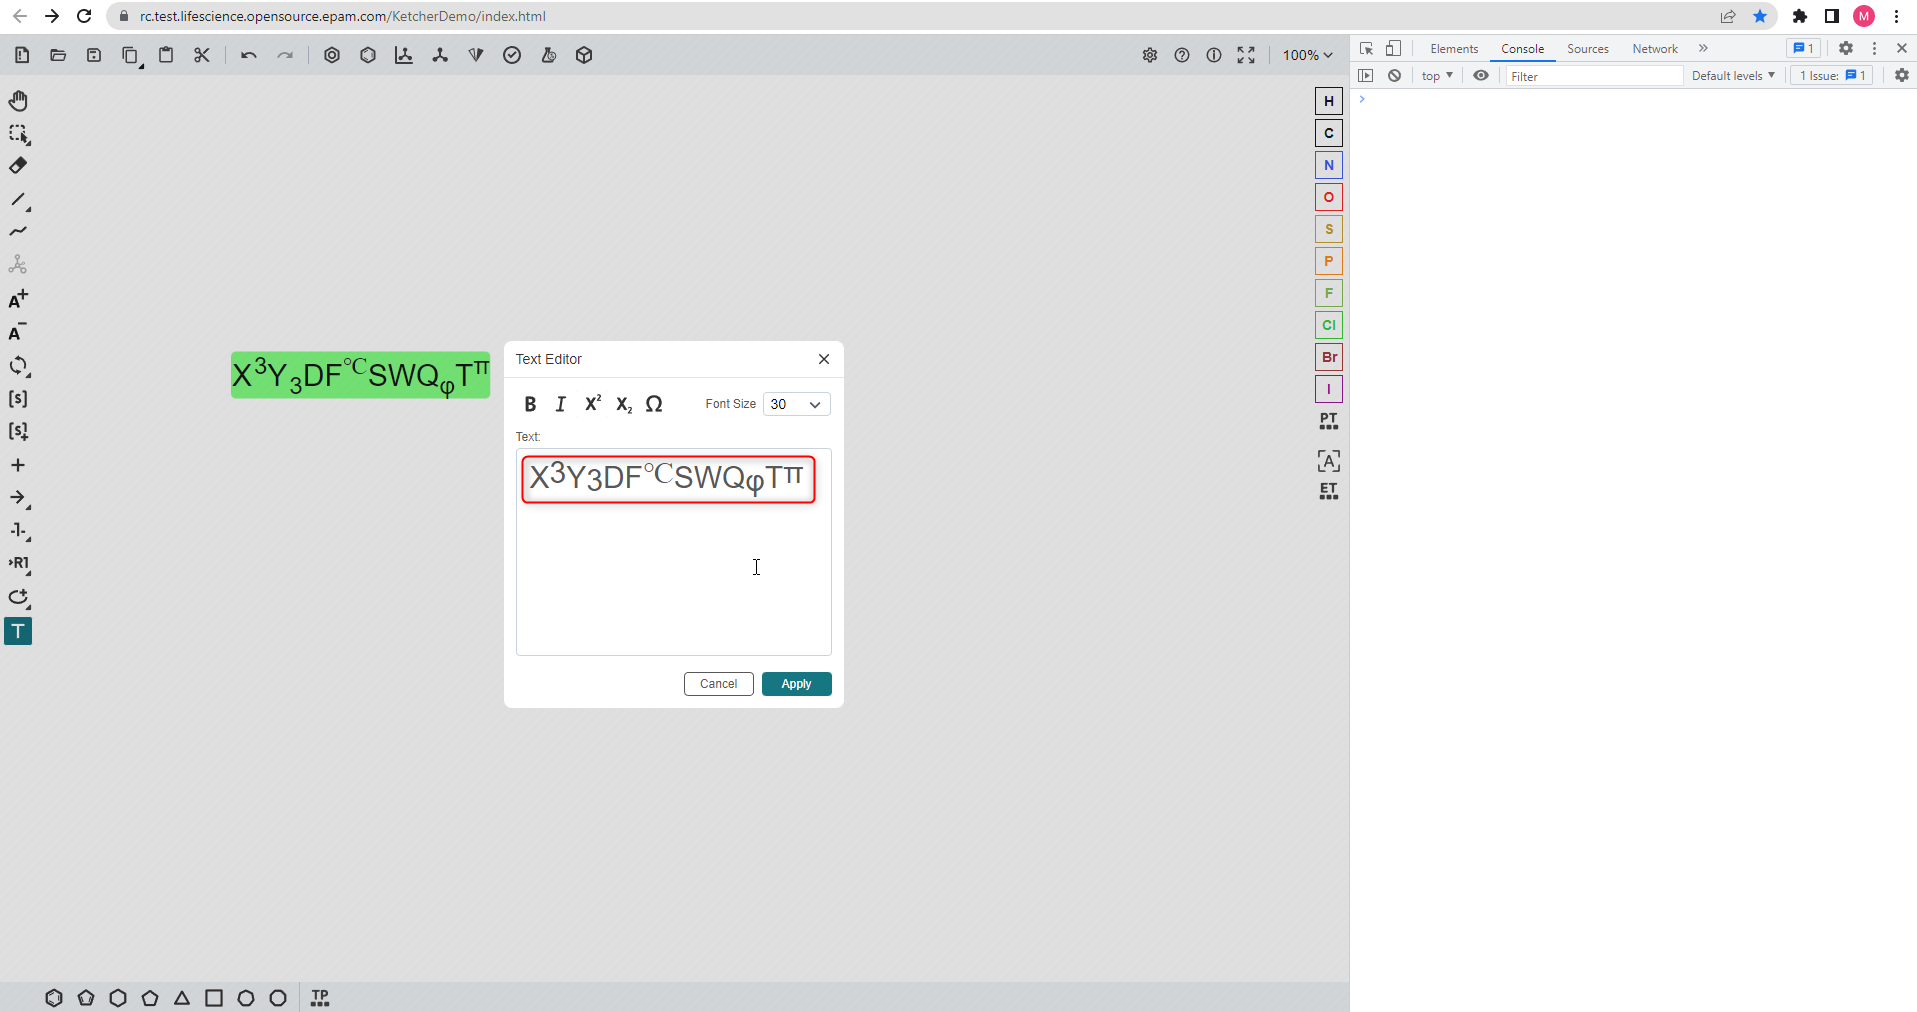Image resolution: width=1917 pixels, height=1012 pixels.
Task: Apply the text changes
Action: (x=795, y=684)
